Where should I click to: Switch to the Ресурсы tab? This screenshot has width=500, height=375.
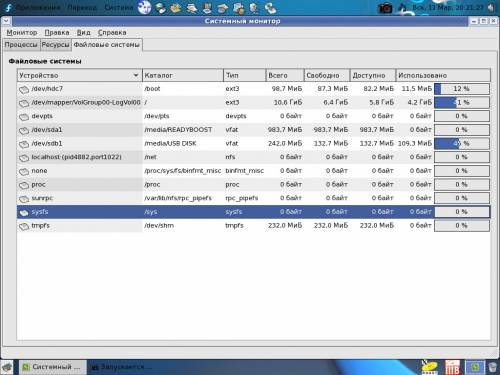tap(56, 45)
